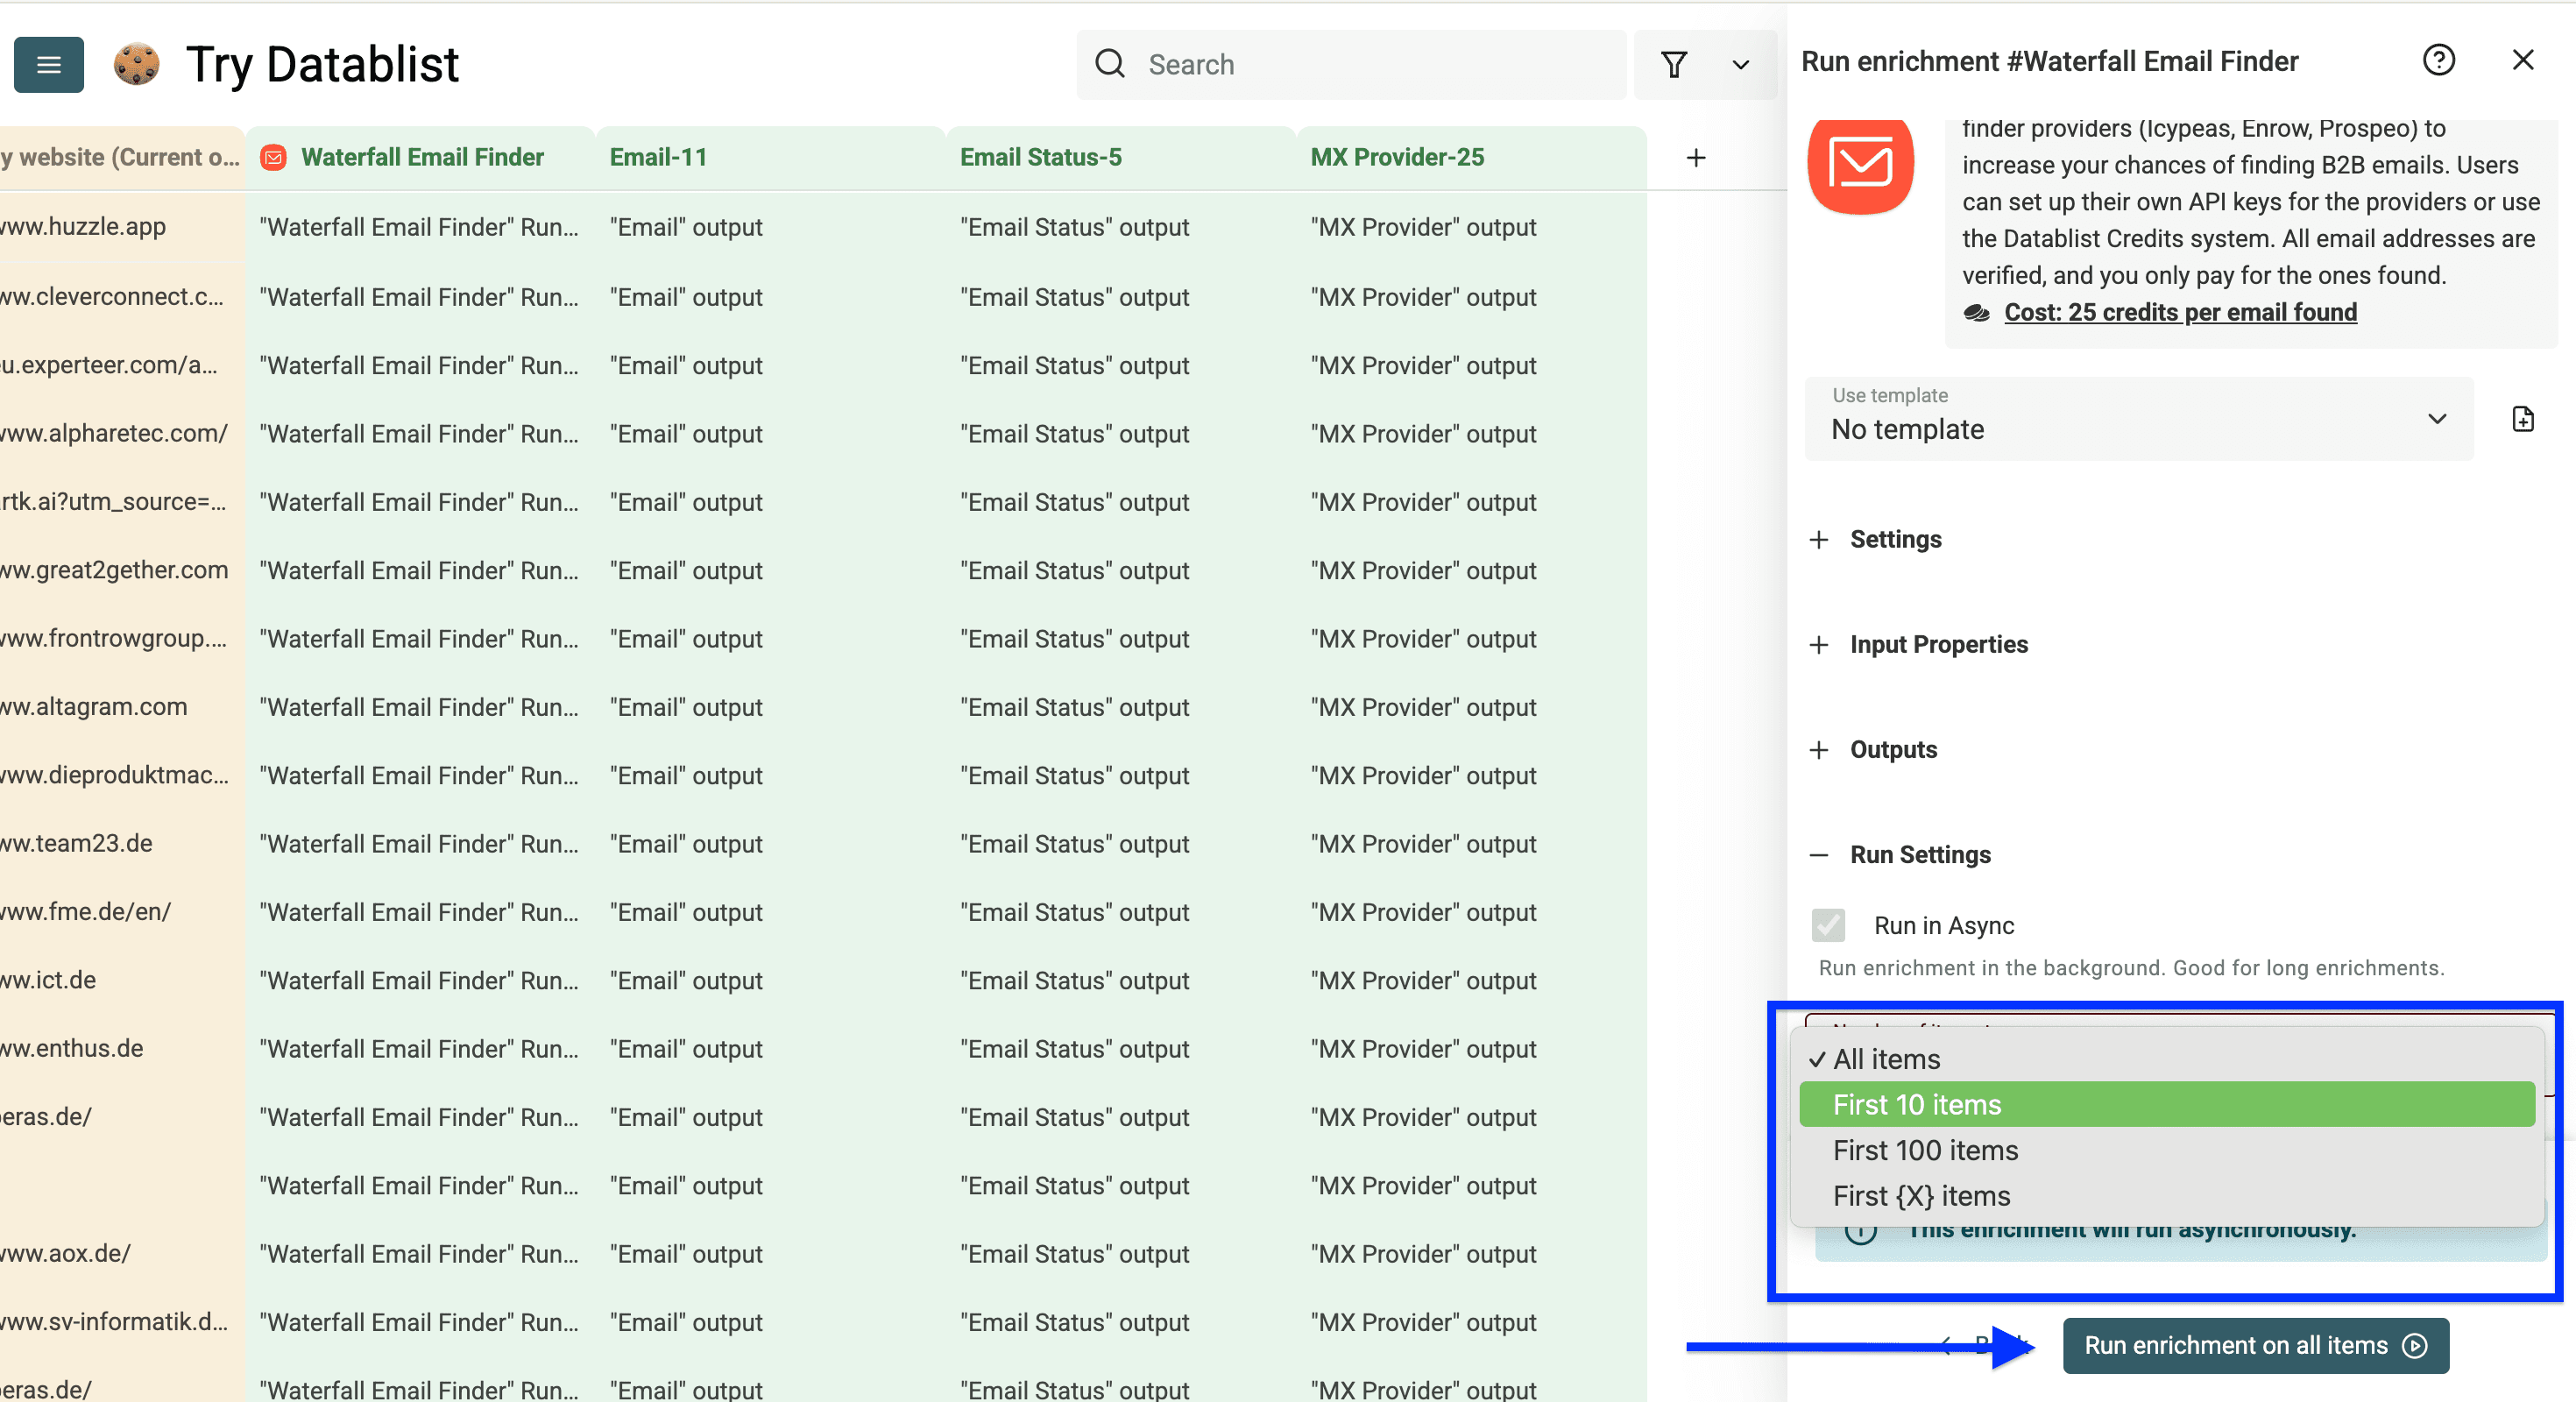2576x1402 pixels.
Task: Click Run enrichment on all items button
Action: coord(2255,1346)
